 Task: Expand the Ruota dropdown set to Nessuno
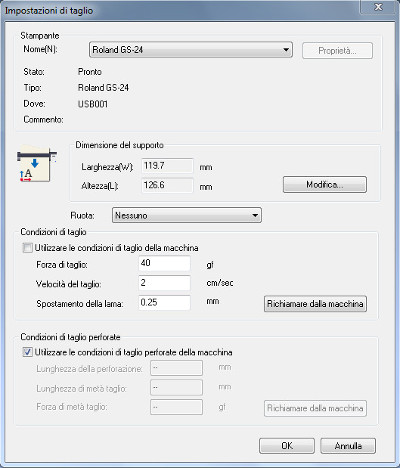tap(187, 215)
